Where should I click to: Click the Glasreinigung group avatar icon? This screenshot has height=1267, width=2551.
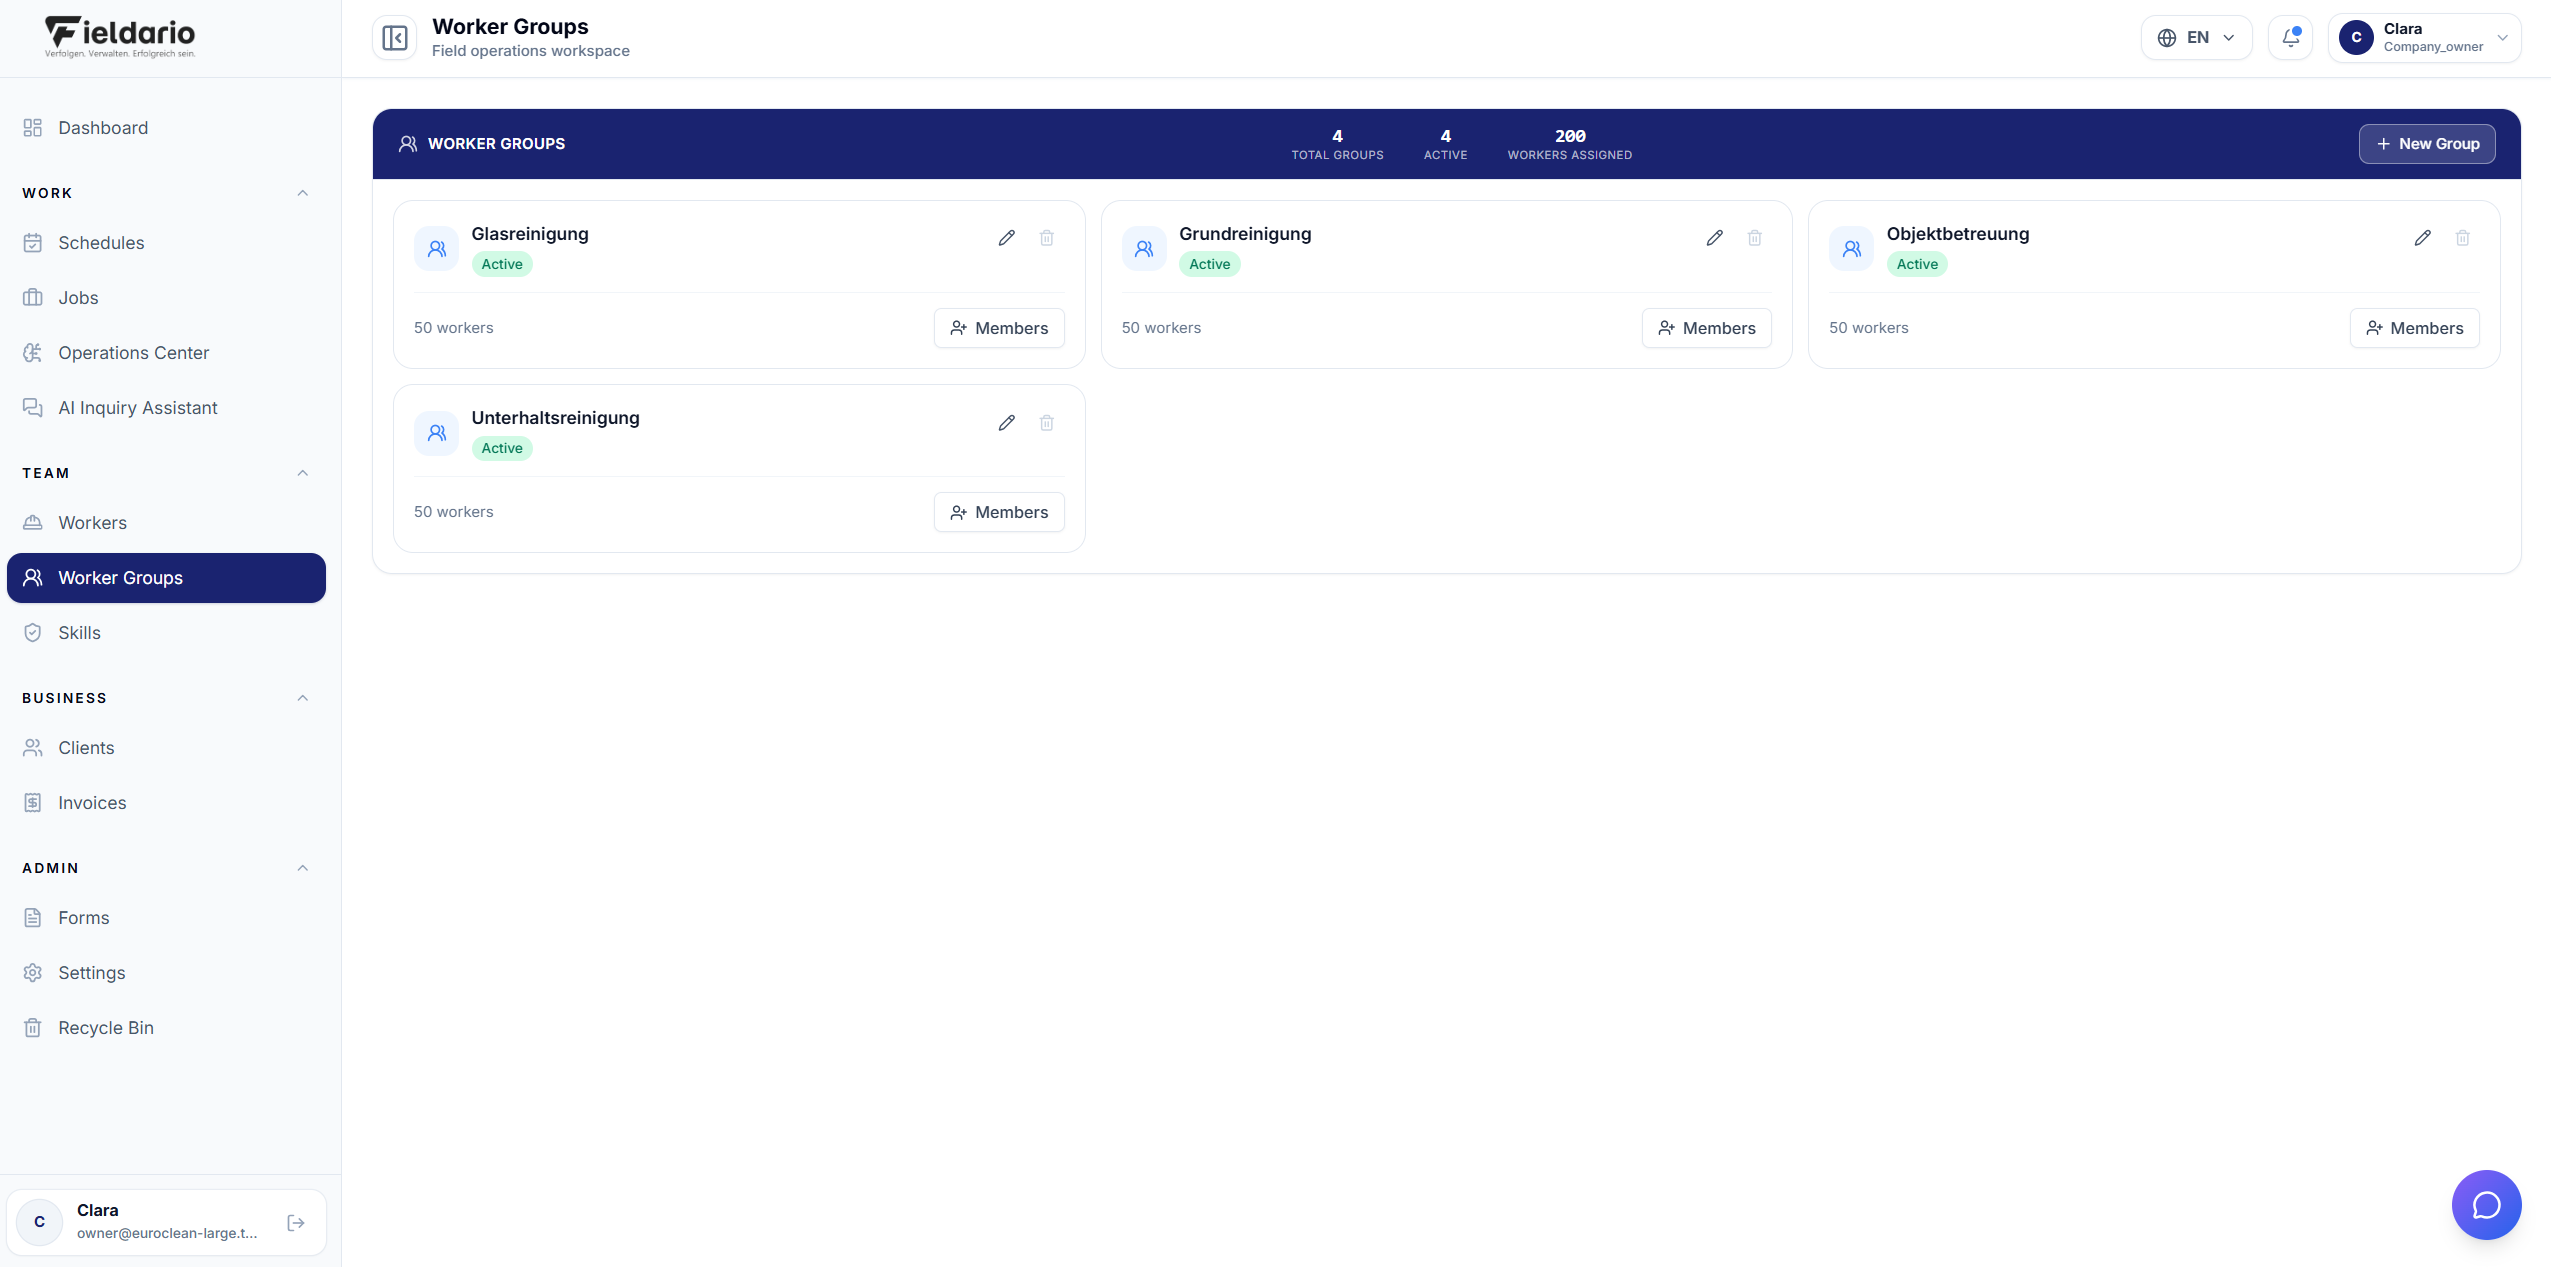click(436, 249)
